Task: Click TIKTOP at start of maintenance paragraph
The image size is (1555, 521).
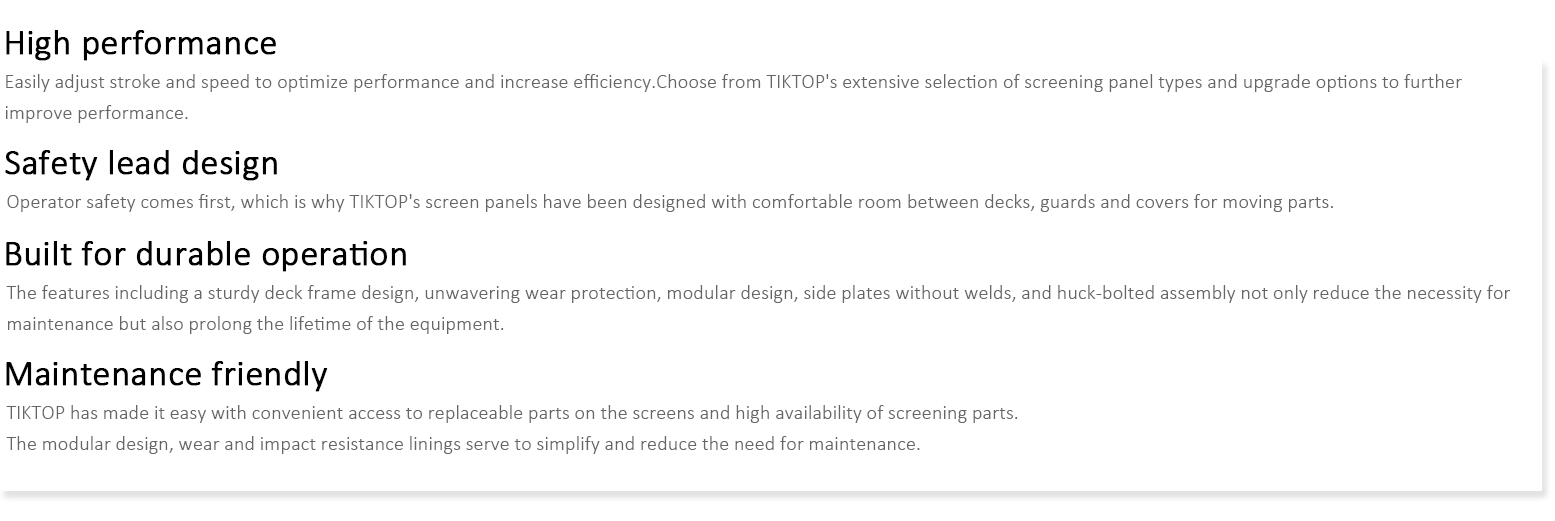Action: [35, 413]
